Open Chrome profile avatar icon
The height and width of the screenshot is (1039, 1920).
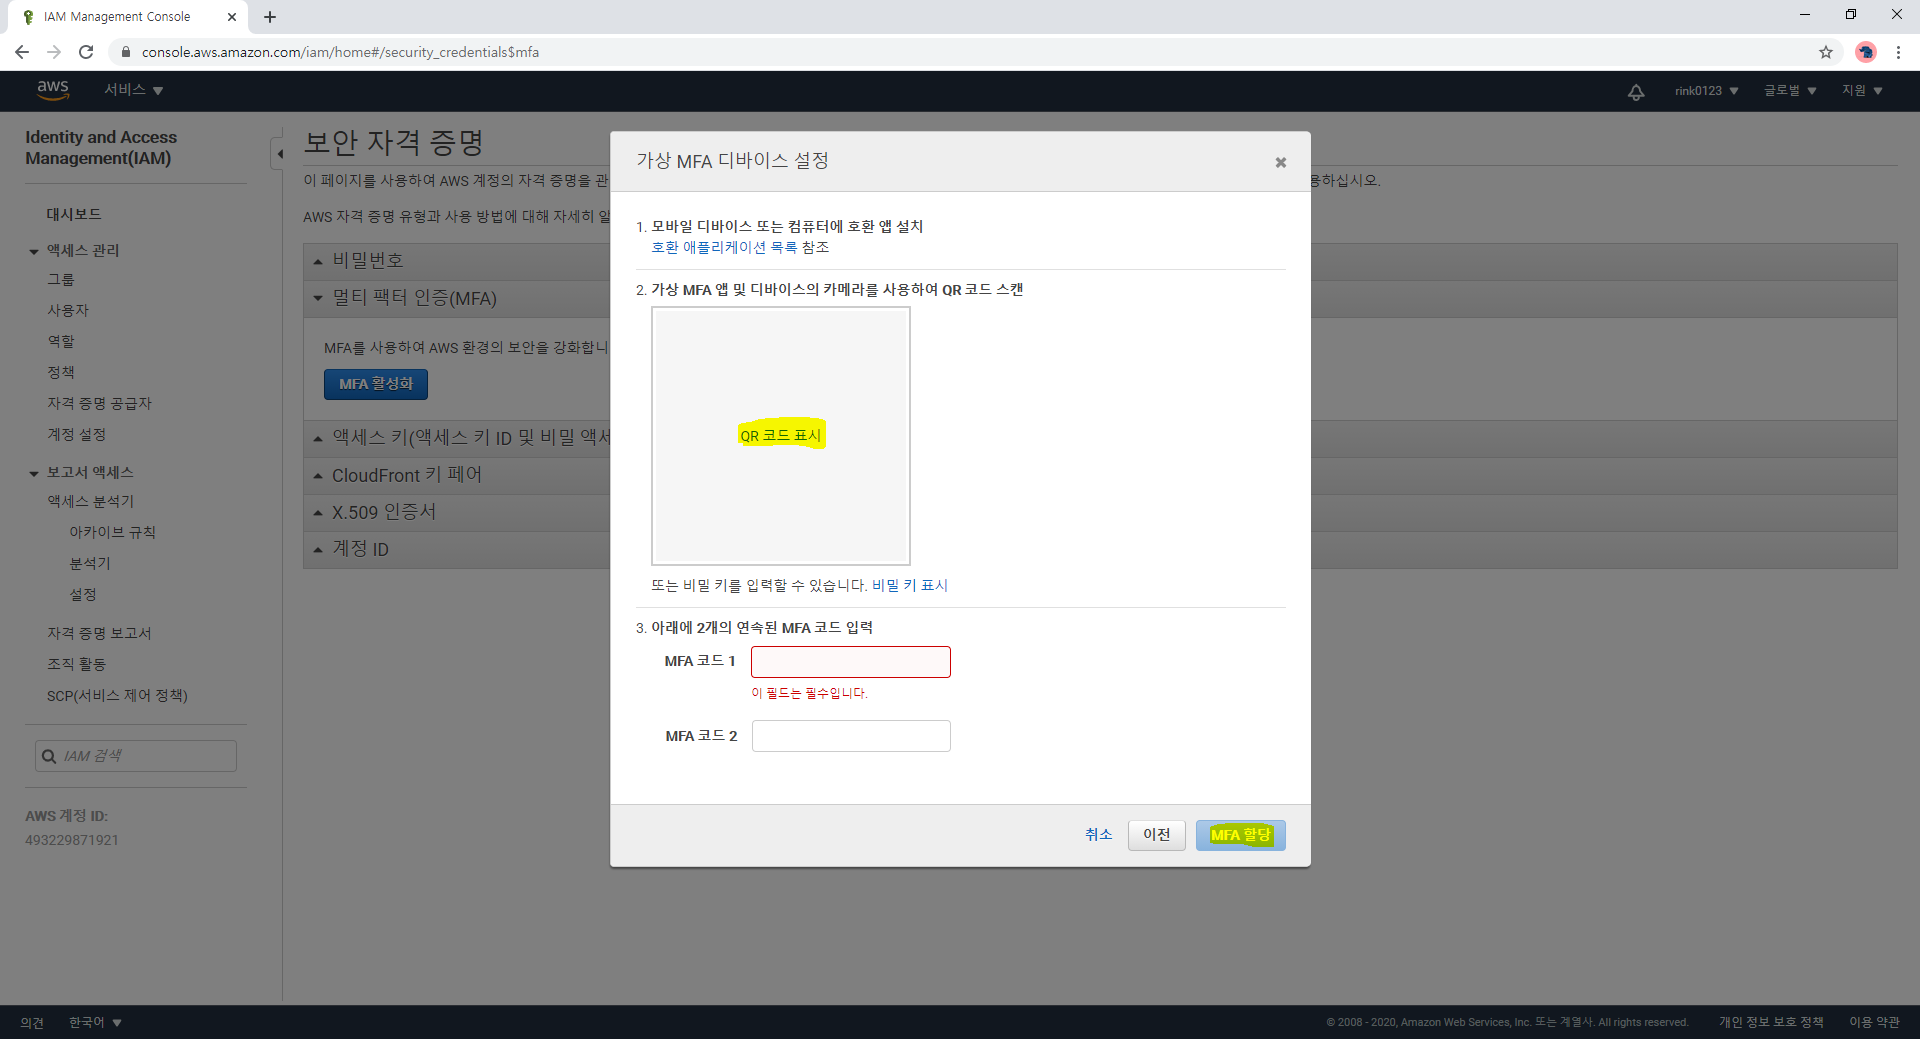[x=1865, y=52]
